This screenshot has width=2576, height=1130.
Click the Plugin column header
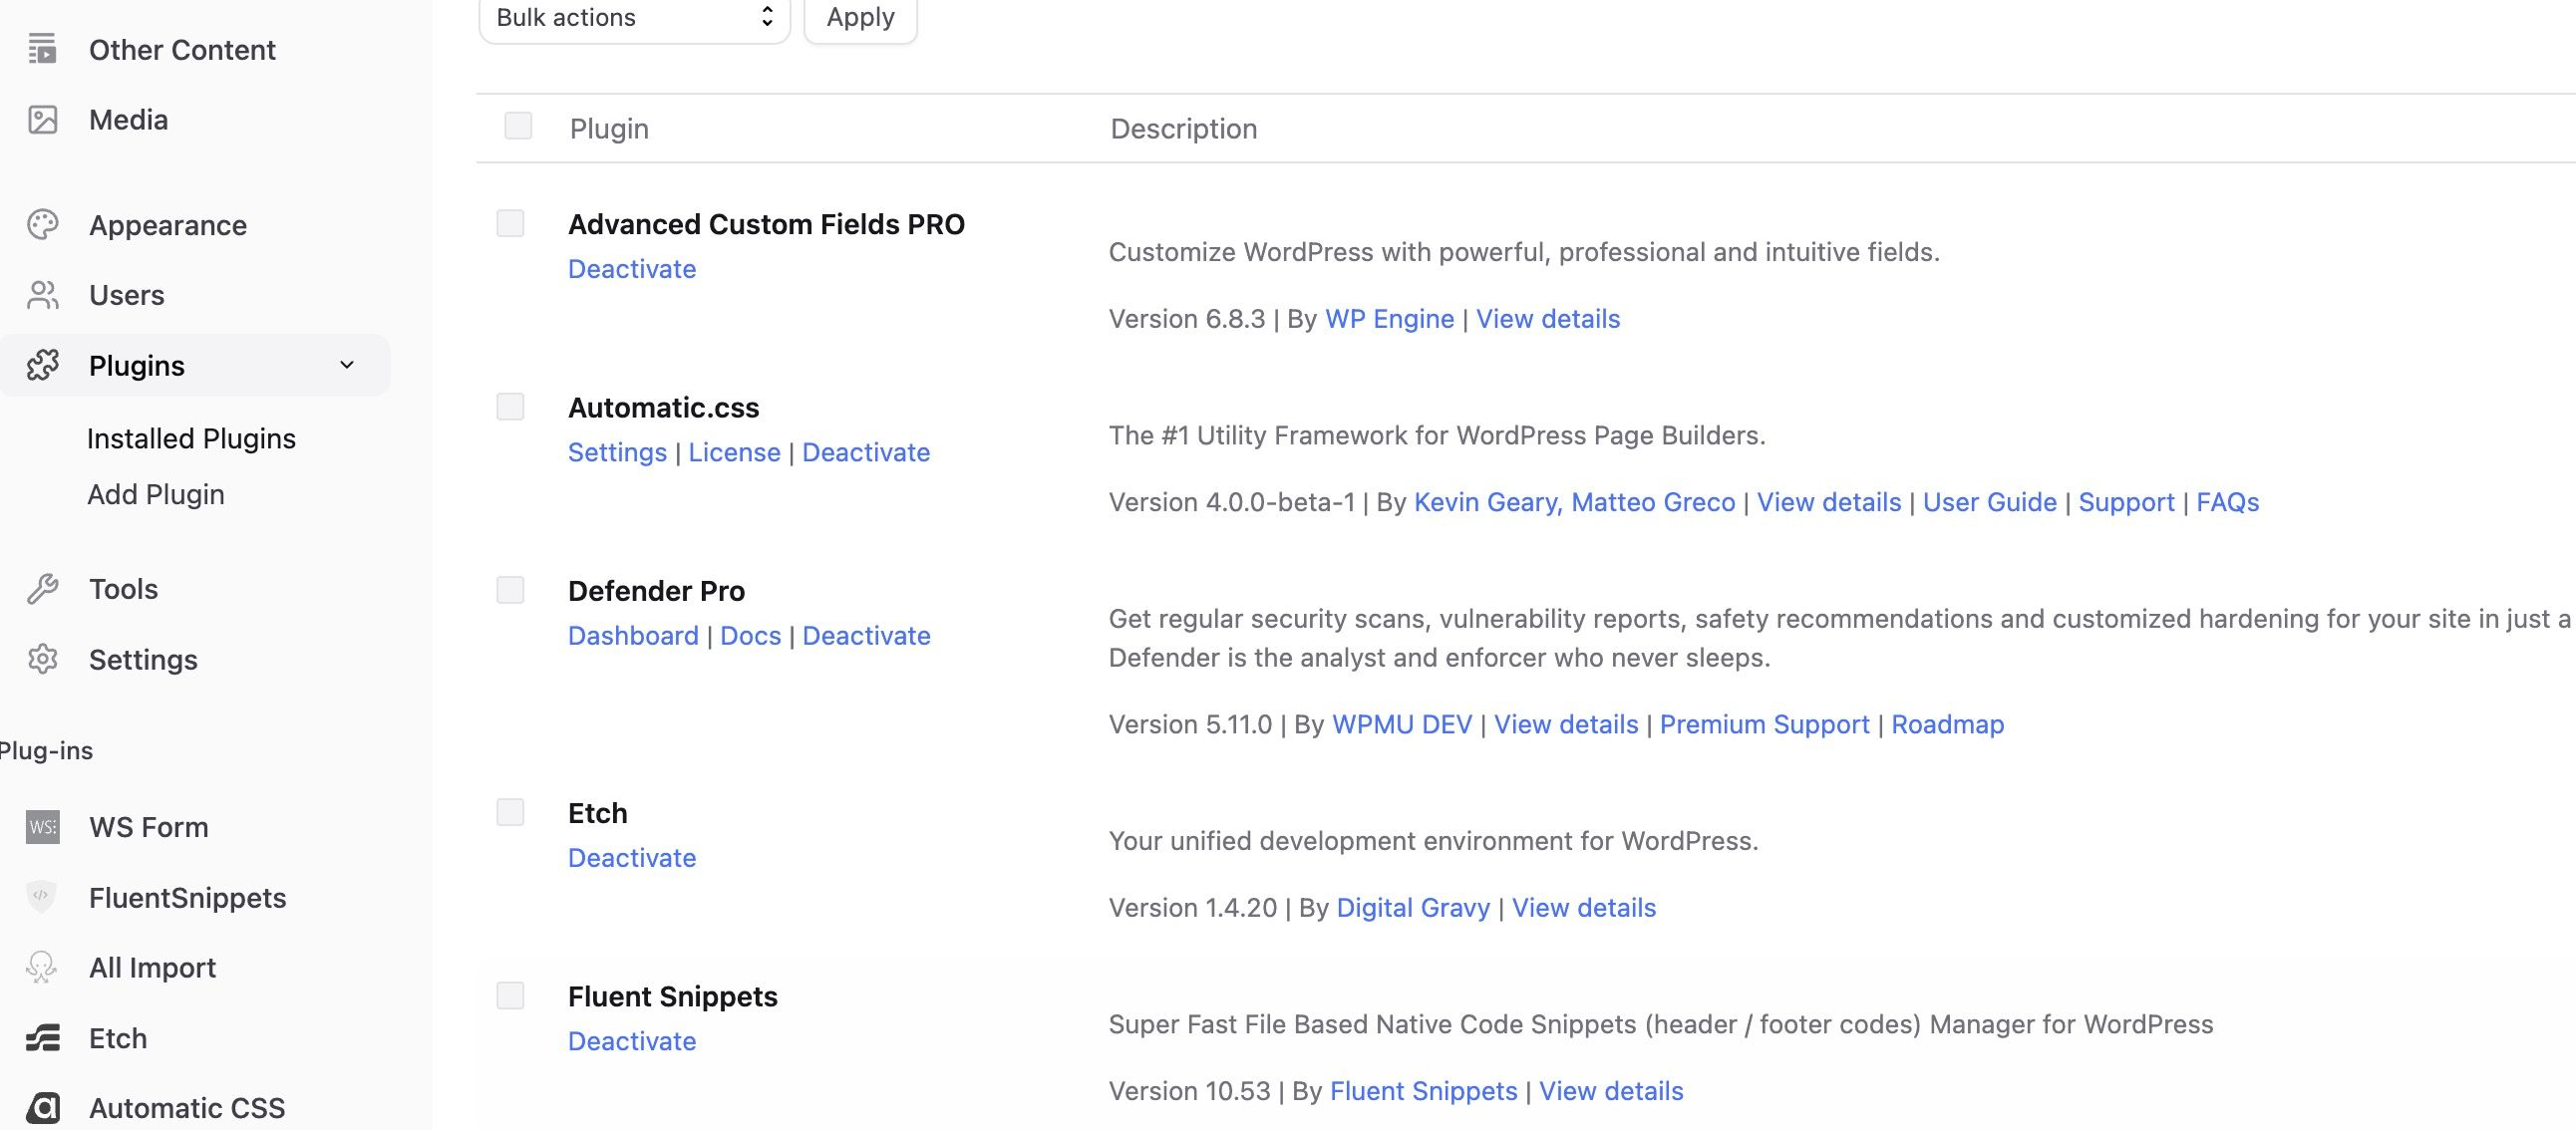point(609,129)
